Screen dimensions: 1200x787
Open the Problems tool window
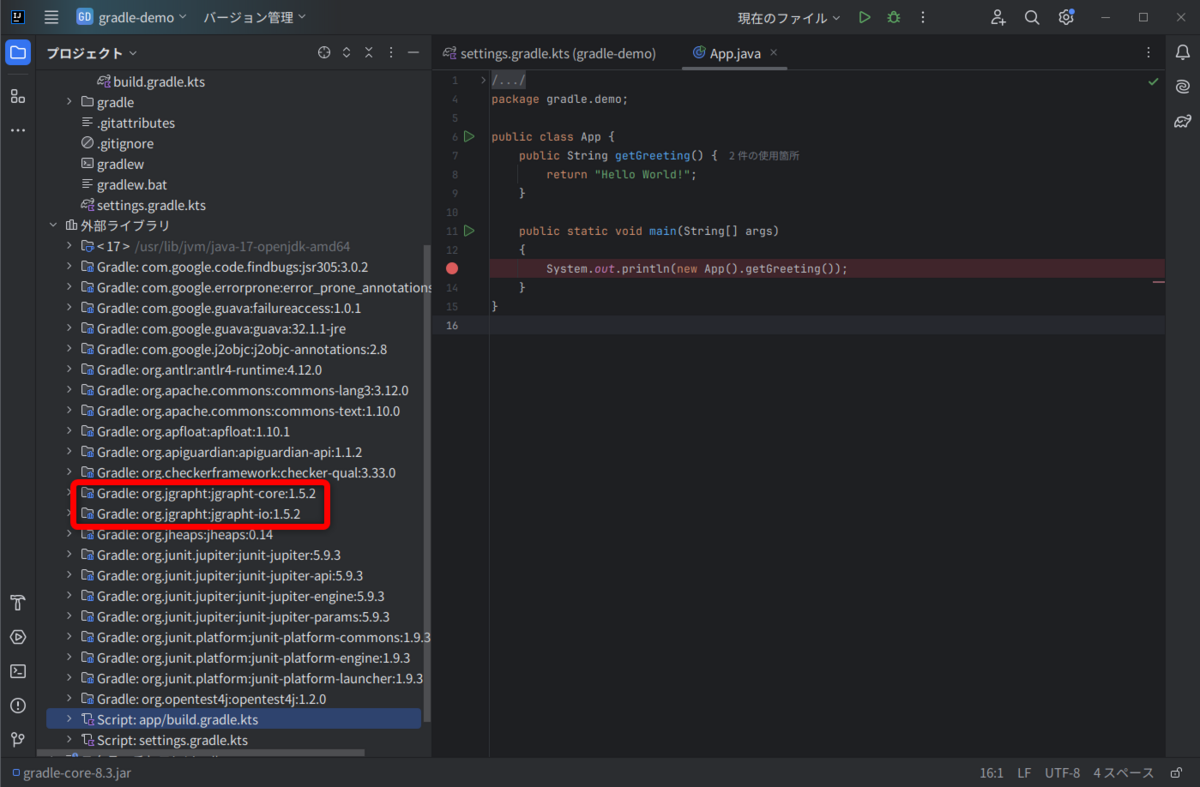17,705
